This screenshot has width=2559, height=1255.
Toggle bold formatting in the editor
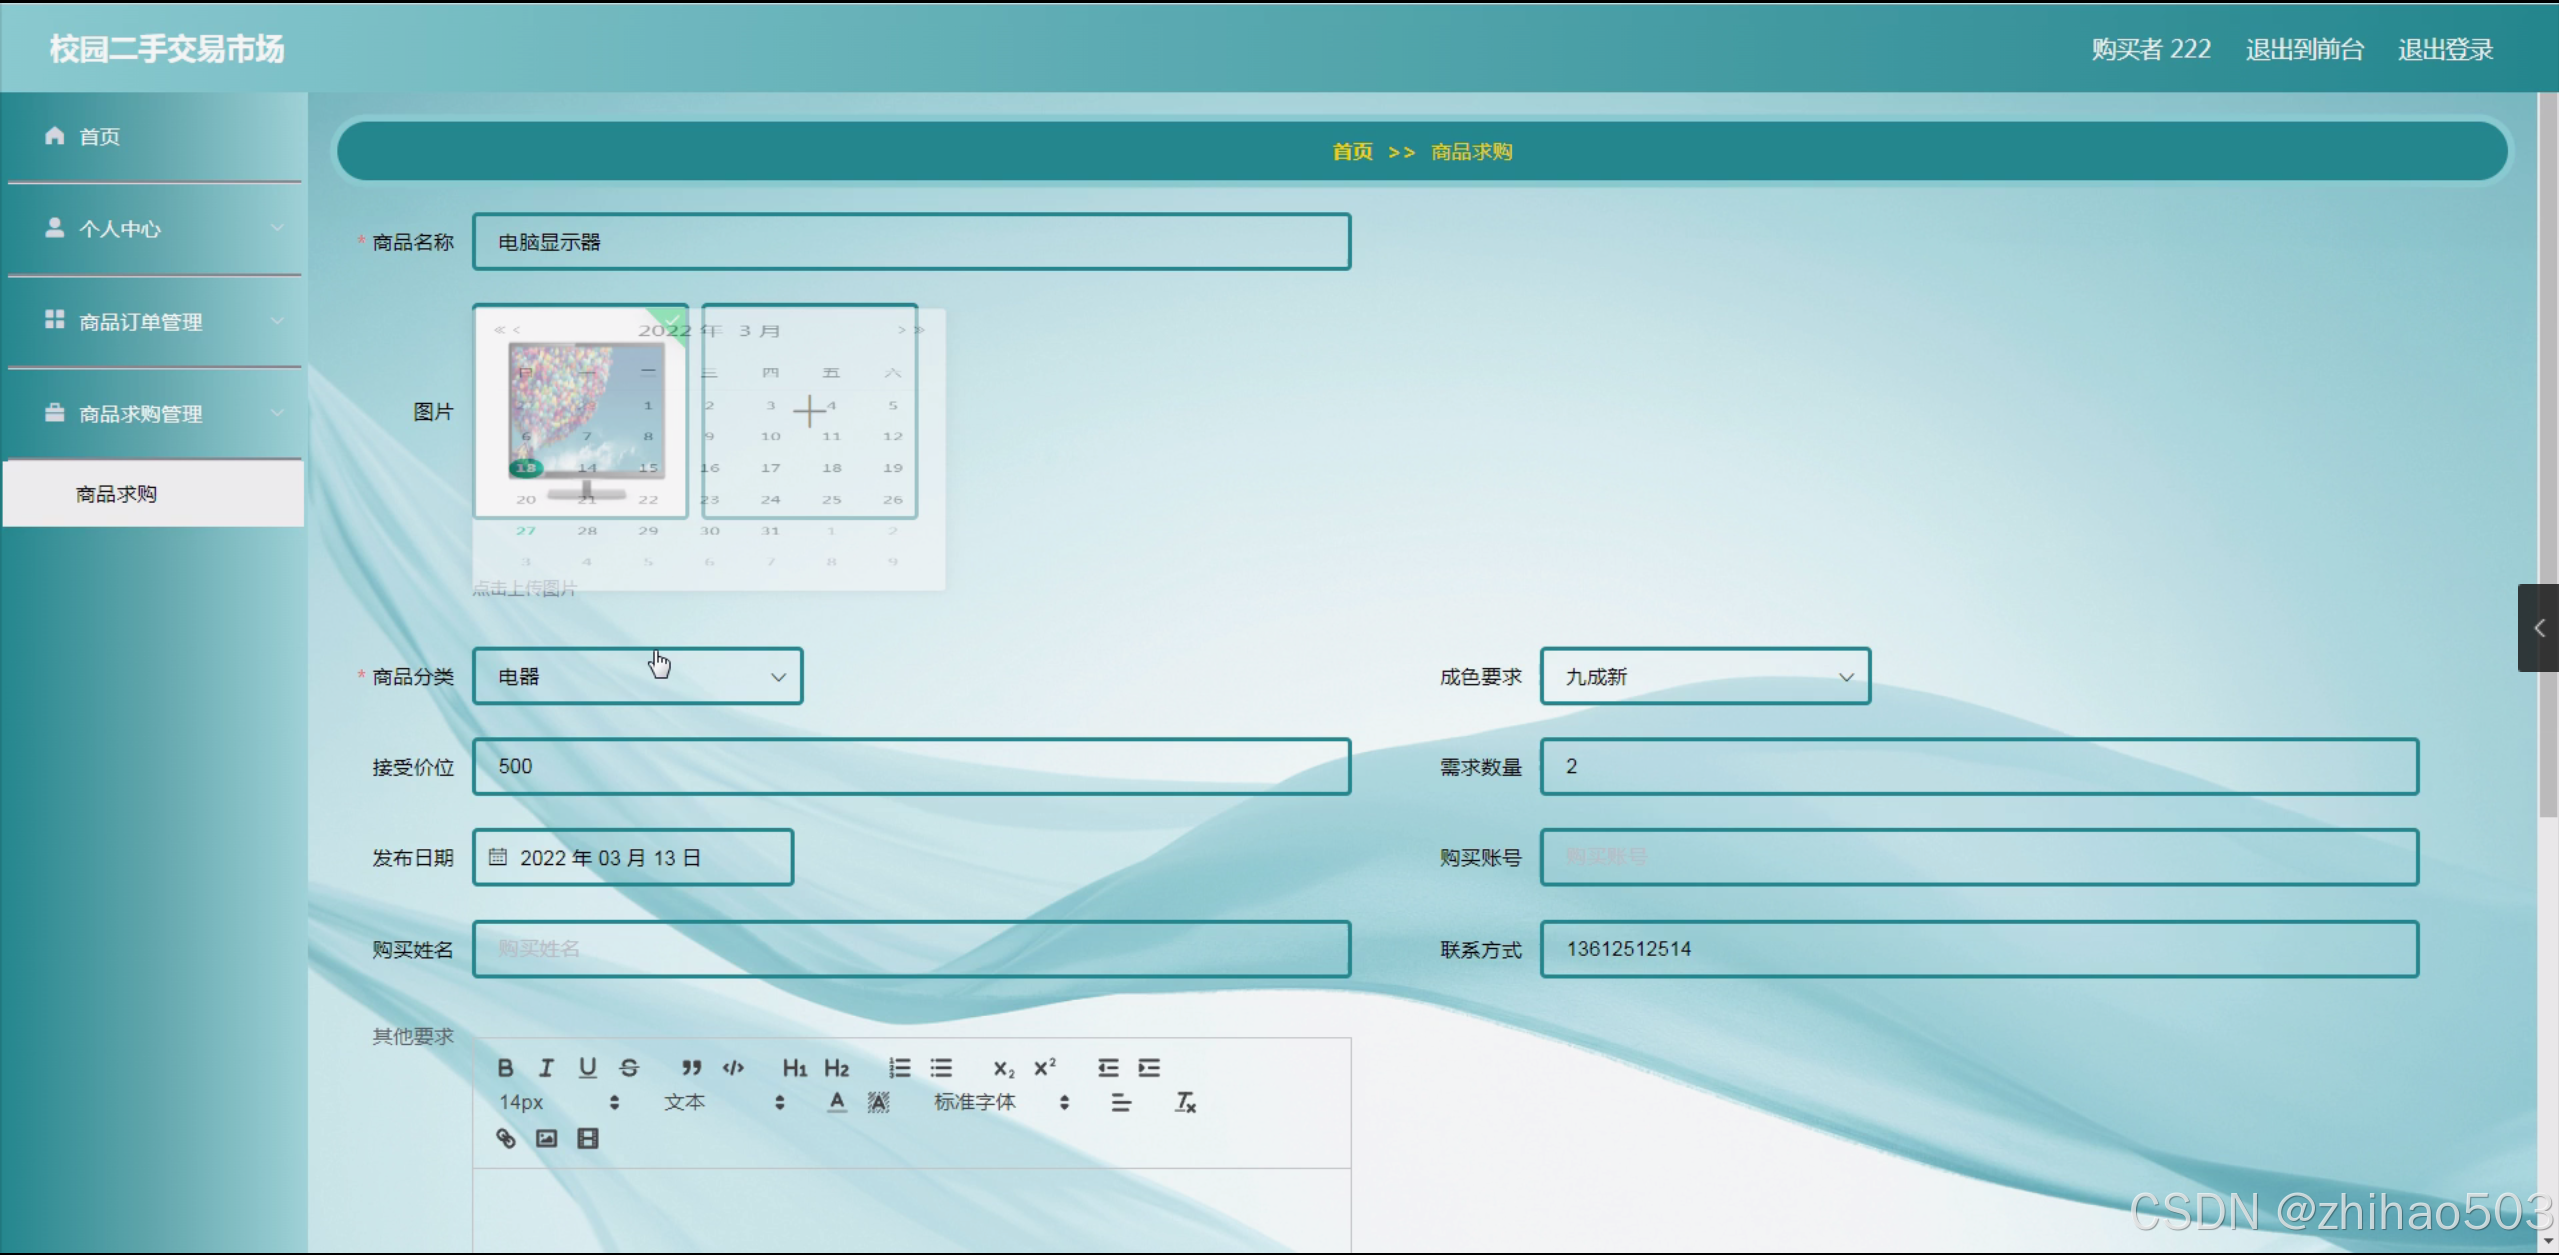505,1068
